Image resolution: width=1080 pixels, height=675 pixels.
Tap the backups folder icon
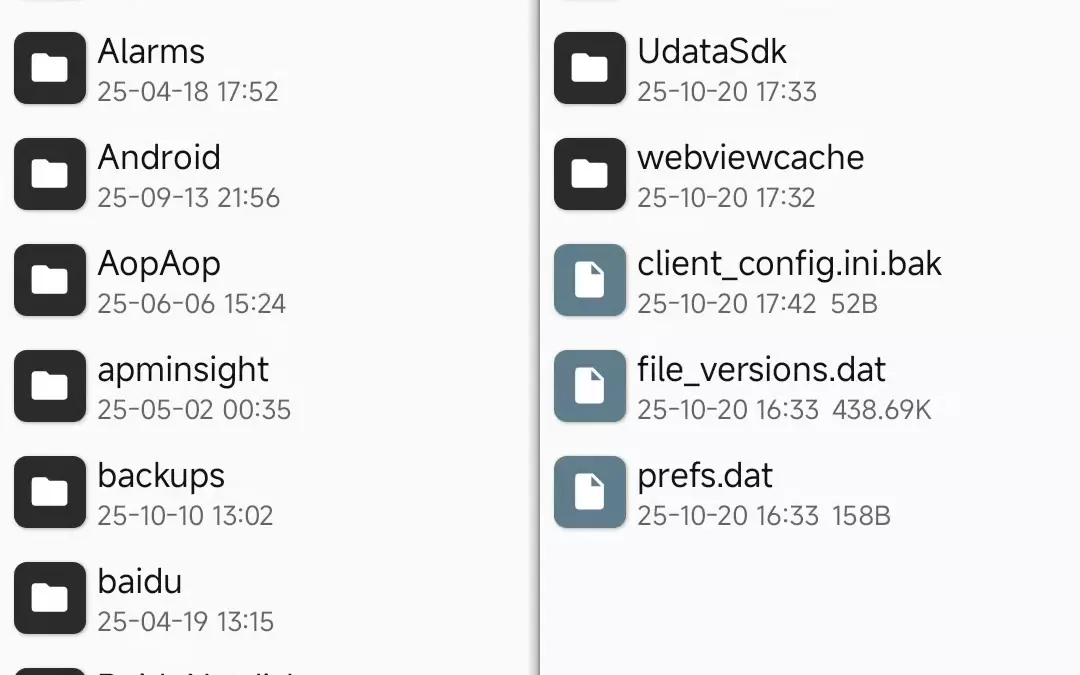(x=49, y=492)
